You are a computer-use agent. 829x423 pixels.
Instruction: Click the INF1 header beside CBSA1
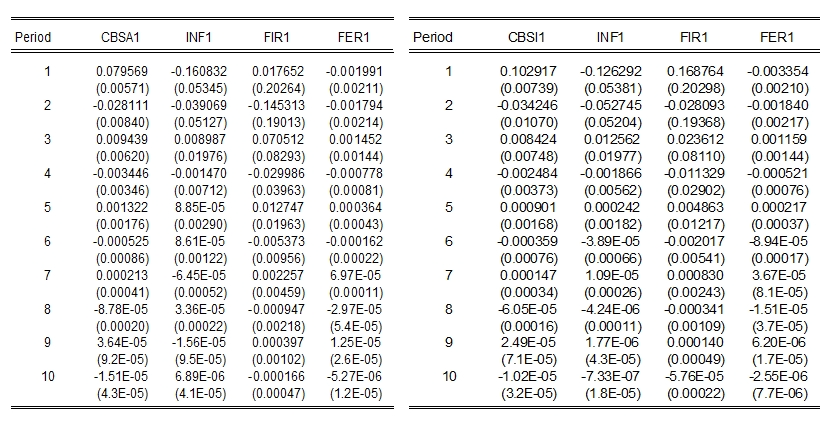click(x=201, y=38)
